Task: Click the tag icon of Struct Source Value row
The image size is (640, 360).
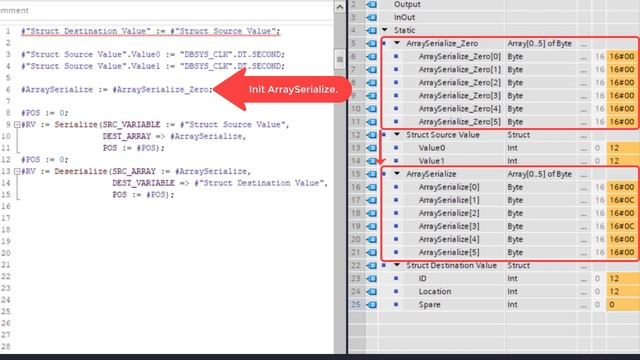Action: (x=371, y=135)
